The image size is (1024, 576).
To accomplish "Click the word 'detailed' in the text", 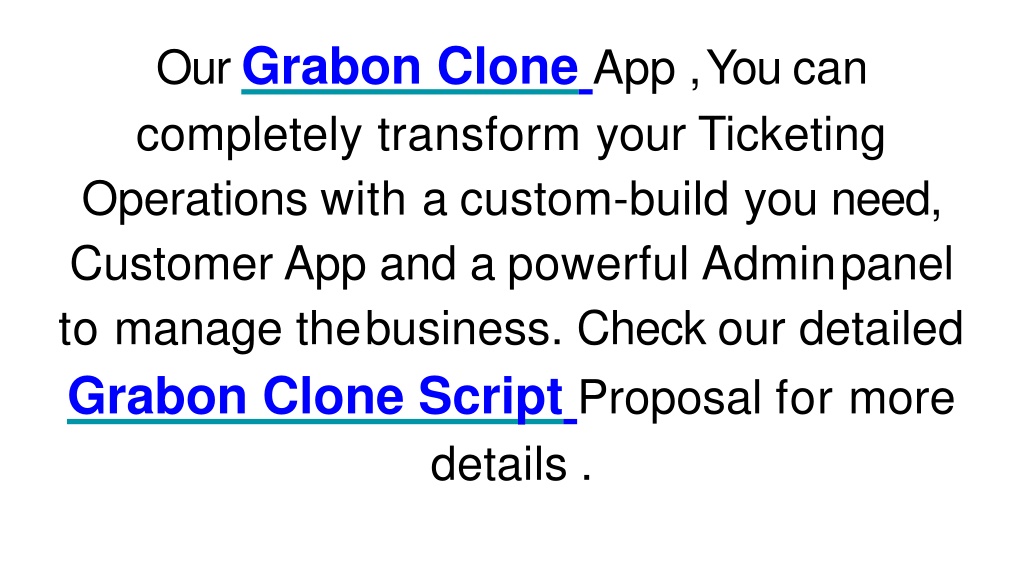I will (x=881, y=329).
